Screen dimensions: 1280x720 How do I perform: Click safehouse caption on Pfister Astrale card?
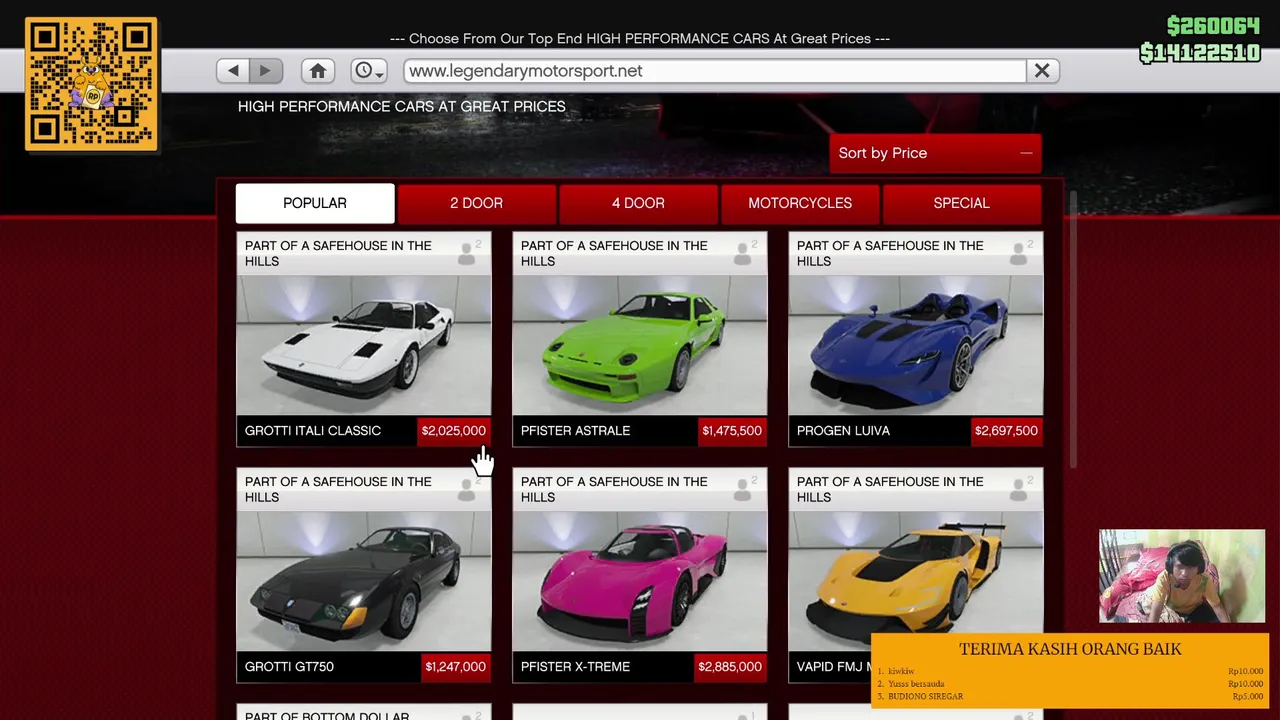(x=614, y=253)
